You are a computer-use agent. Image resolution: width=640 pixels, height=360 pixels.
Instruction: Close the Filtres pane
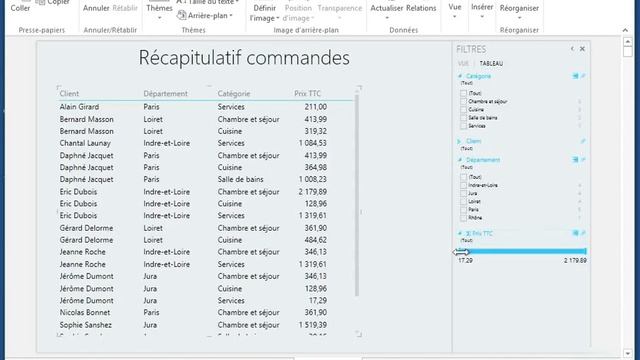(x=582, y=49)
